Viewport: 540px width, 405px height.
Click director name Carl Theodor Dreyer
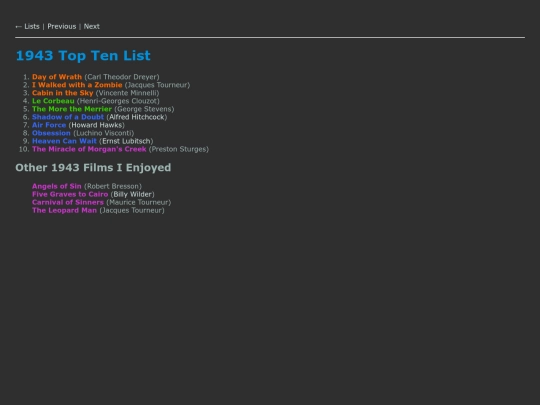point(122,77)
